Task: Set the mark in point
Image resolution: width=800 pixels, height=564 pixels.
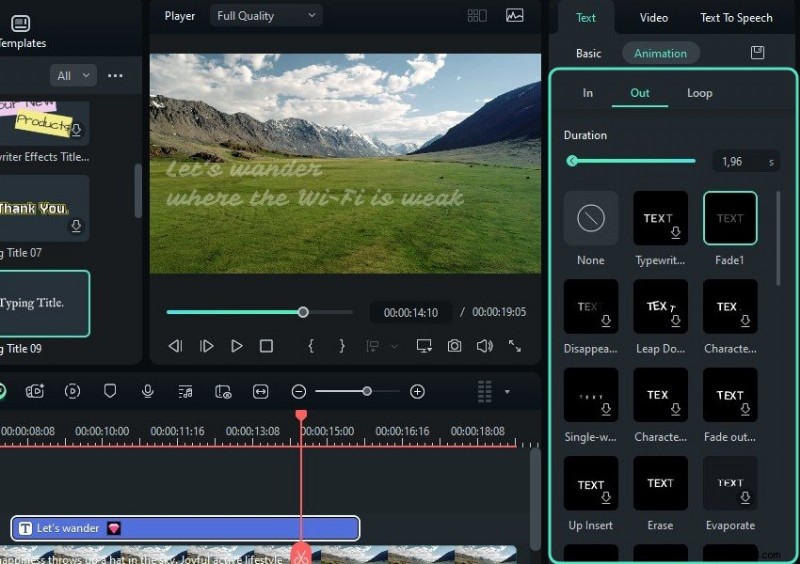Action: click(311, 346)
